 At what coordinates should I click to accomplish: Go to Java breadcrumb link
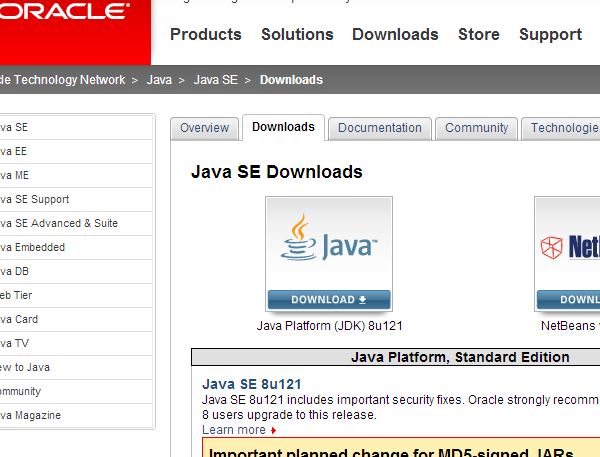click(x=159, y=80)
